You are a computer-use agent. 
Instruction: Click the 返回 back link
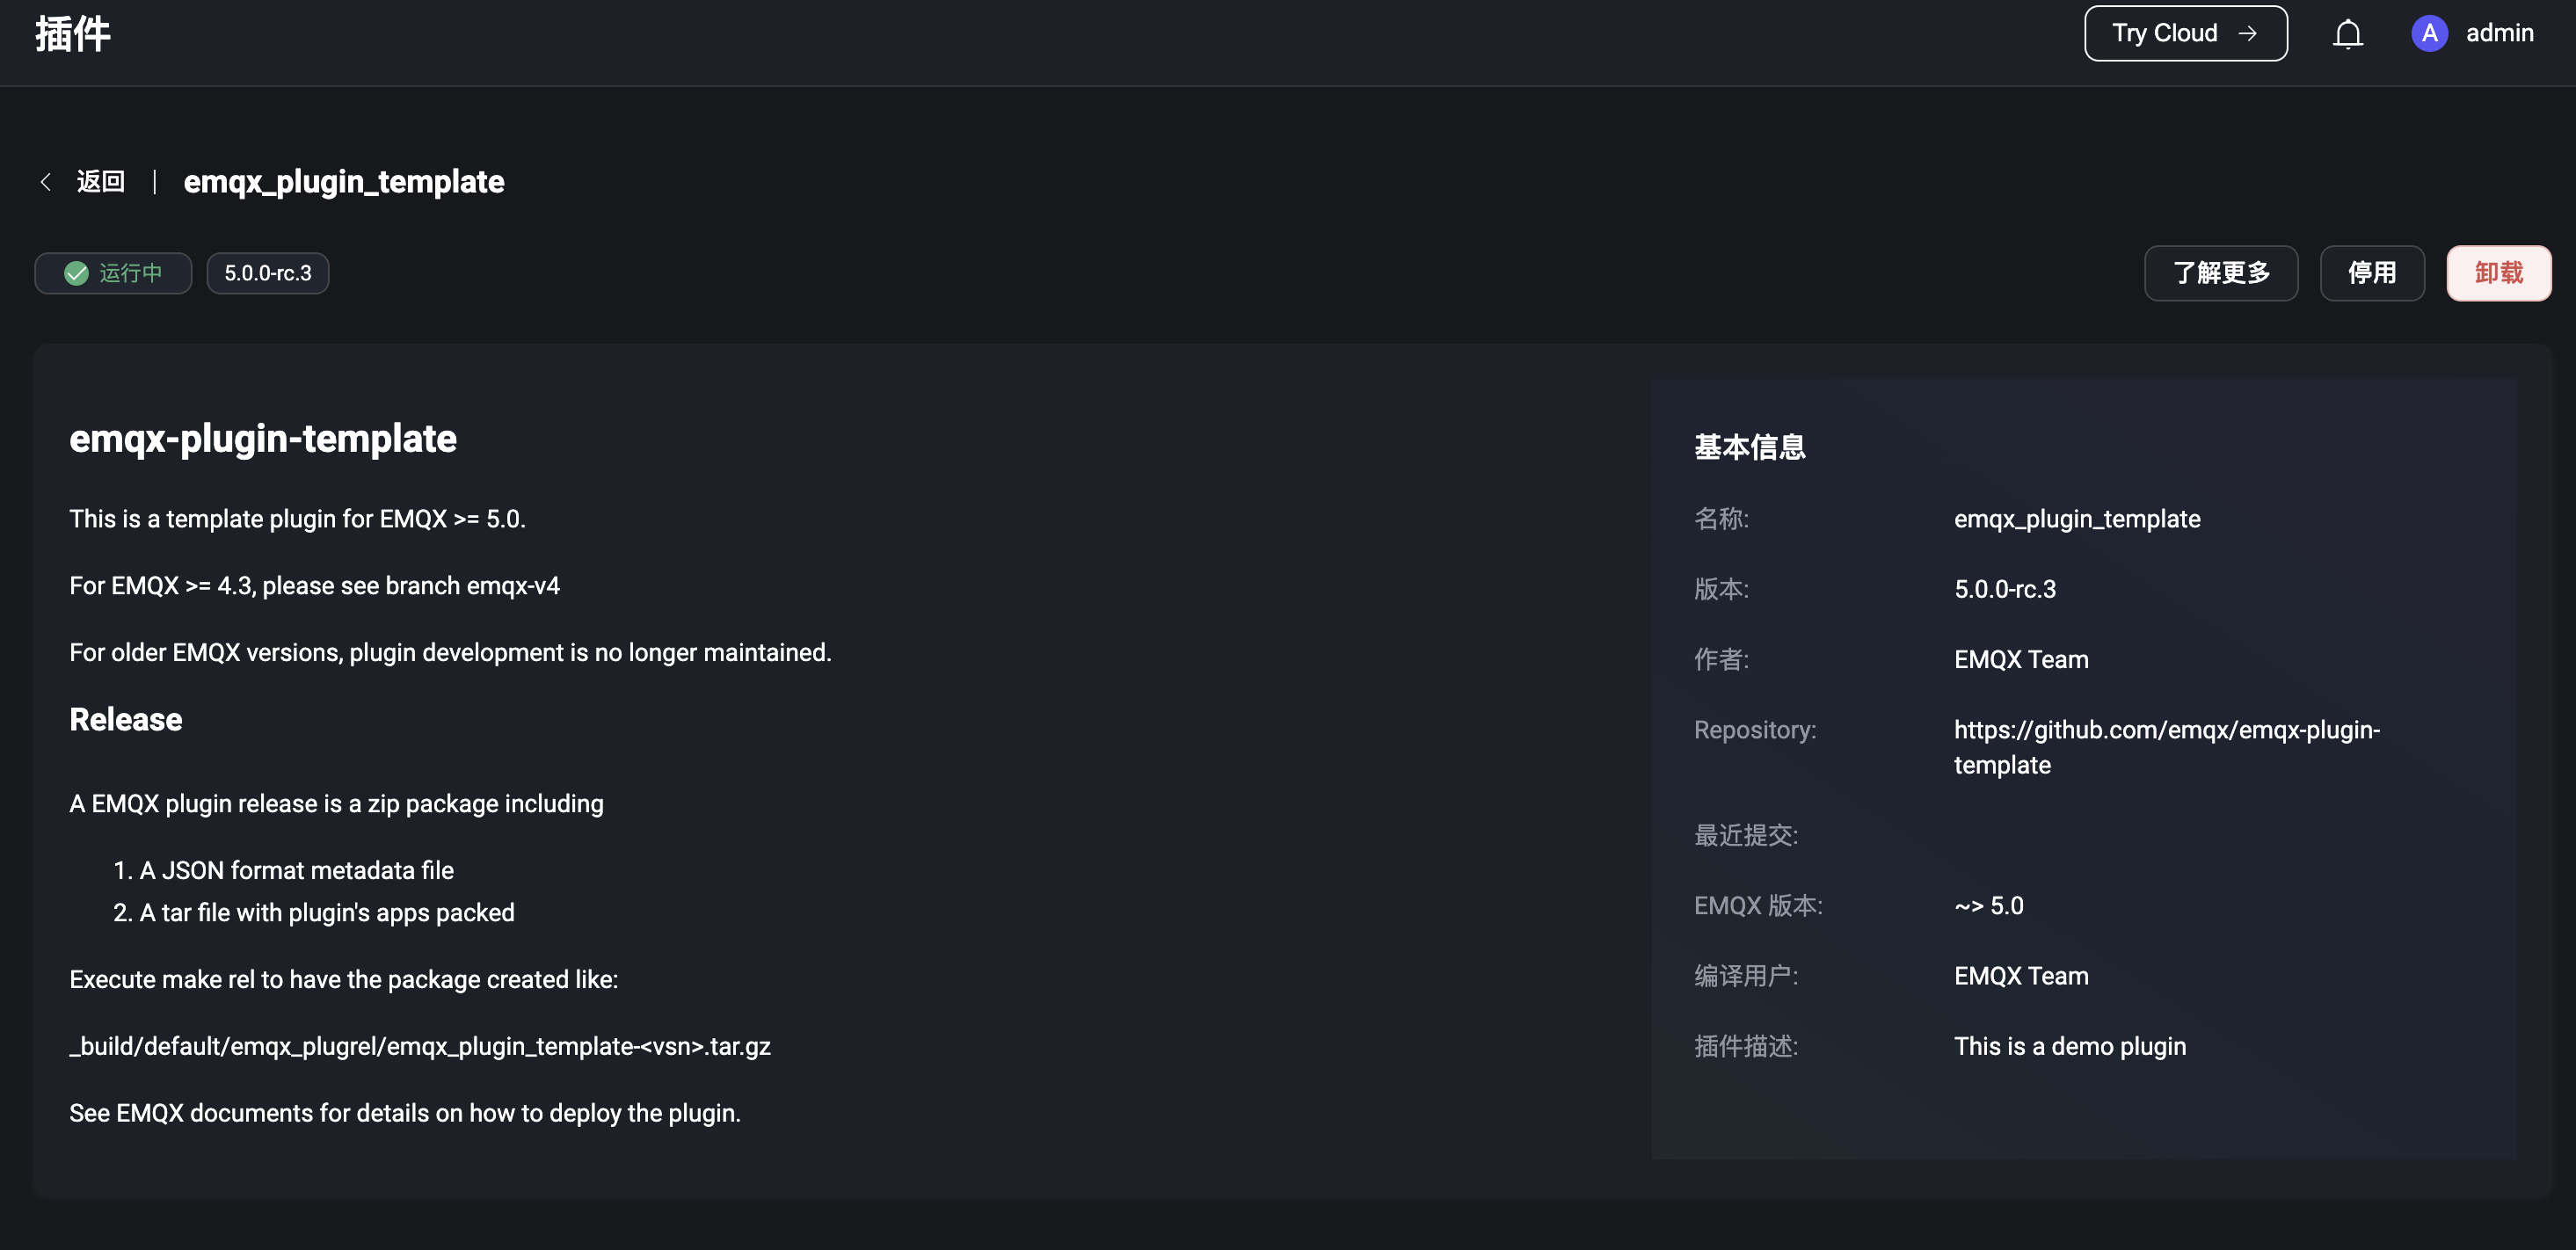[x=101, y=181]
